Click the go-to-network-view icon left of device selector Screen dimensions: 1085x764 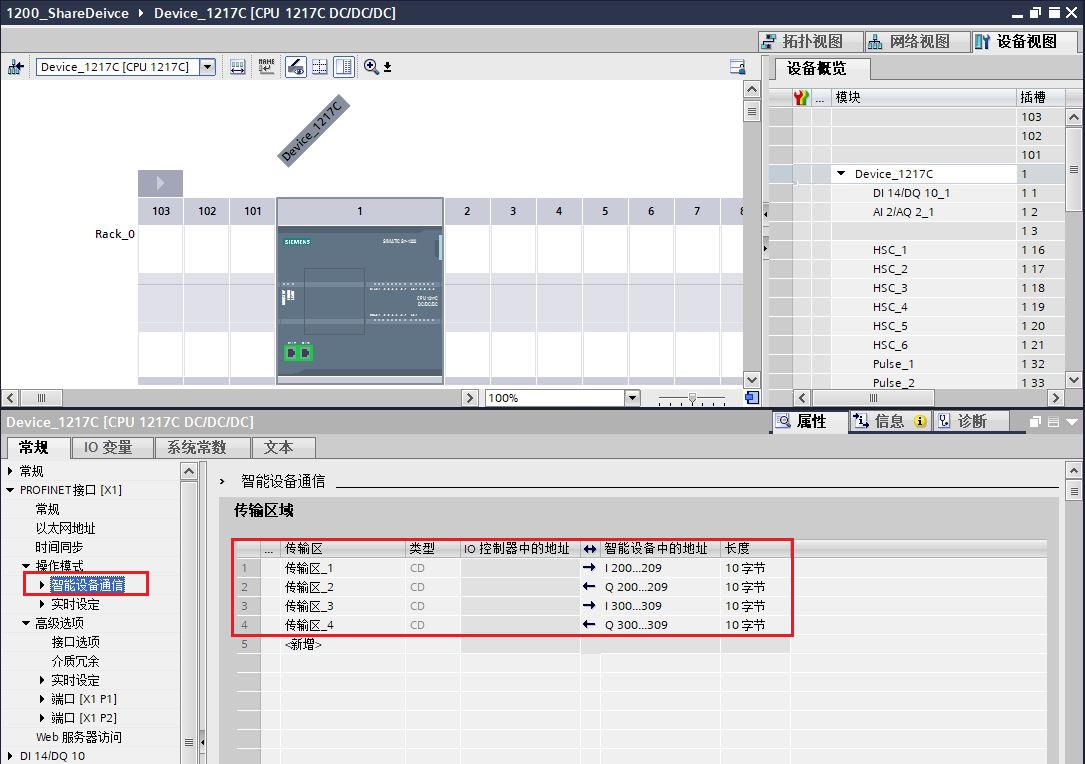(x=15, y=67)
